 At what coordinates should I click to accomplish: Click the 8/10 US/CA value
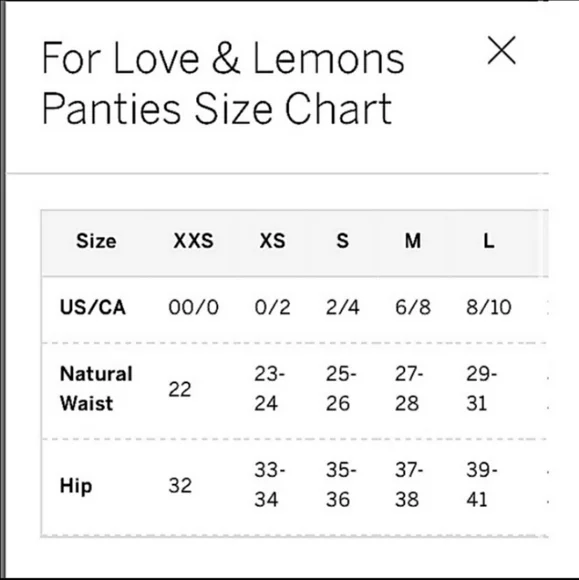(x=489, y=307)
